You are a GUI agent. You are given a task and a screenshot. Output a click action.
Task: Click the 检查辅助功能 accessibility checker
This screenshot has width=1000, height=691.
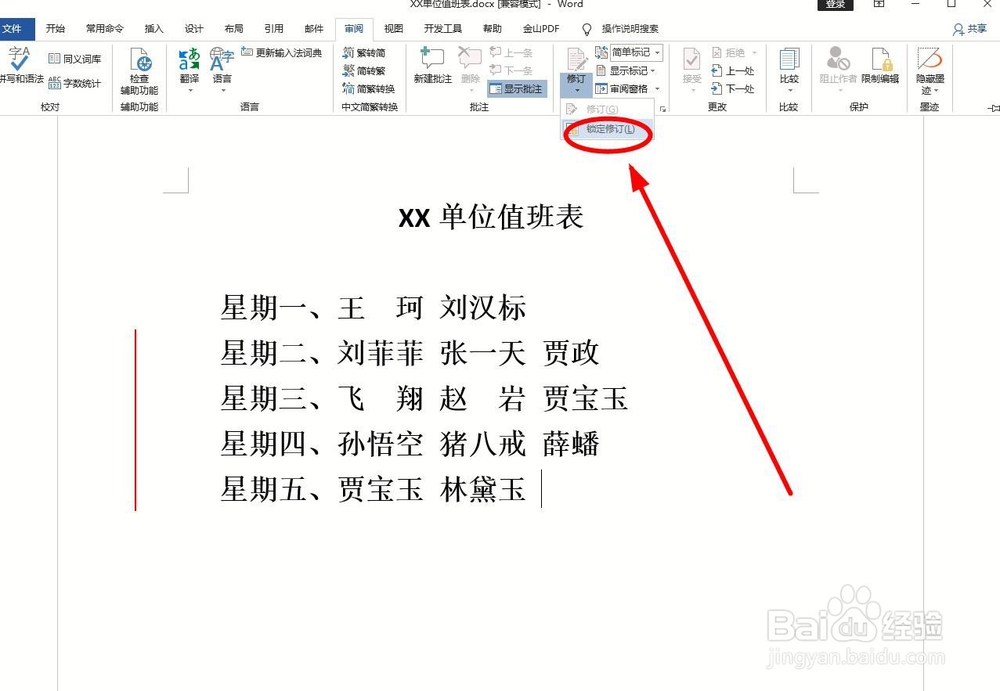pyautogui.click(x=140, y=71)
